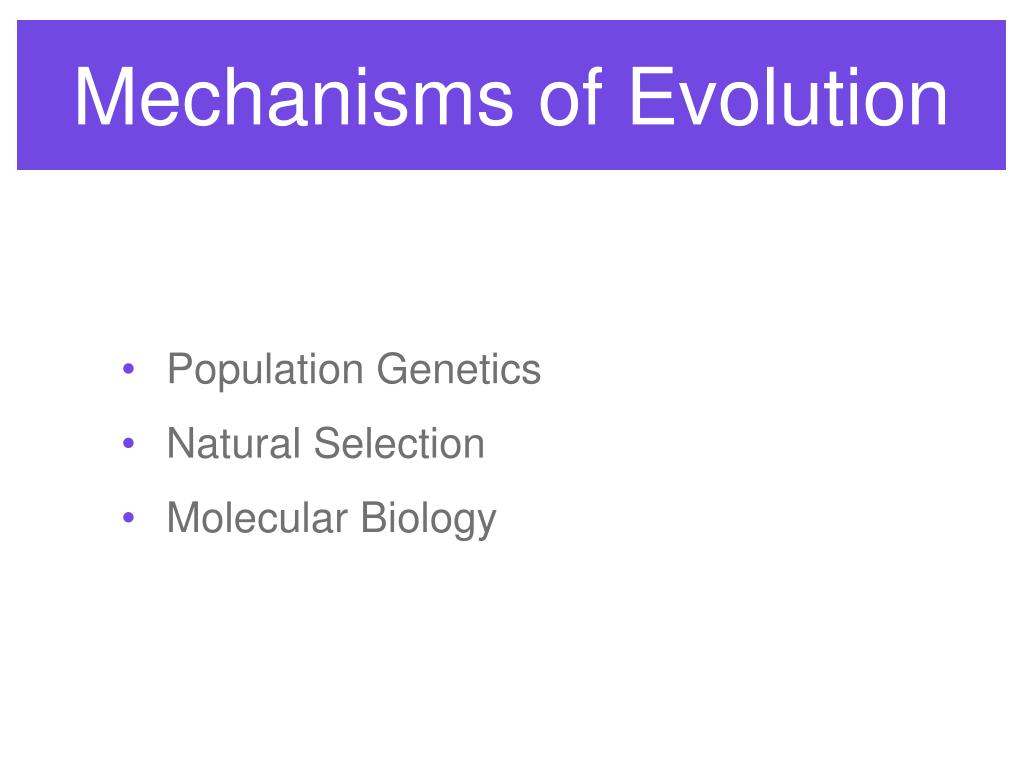Select the Molecular Biology bullet text
This screenshot has height=768, width=1024.
[332, 519]
